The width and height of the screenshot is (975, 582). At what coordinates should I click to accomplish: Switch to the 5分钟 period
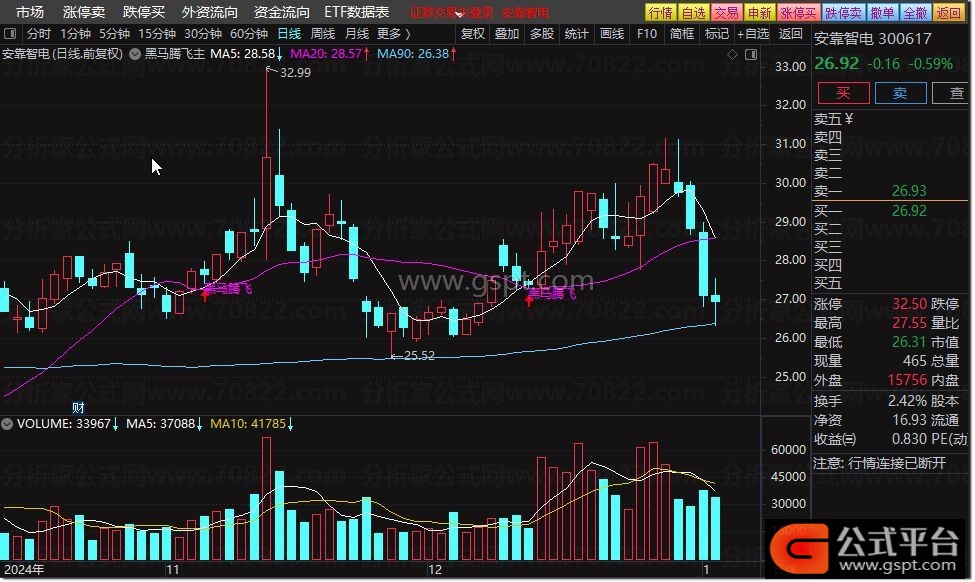114,34
